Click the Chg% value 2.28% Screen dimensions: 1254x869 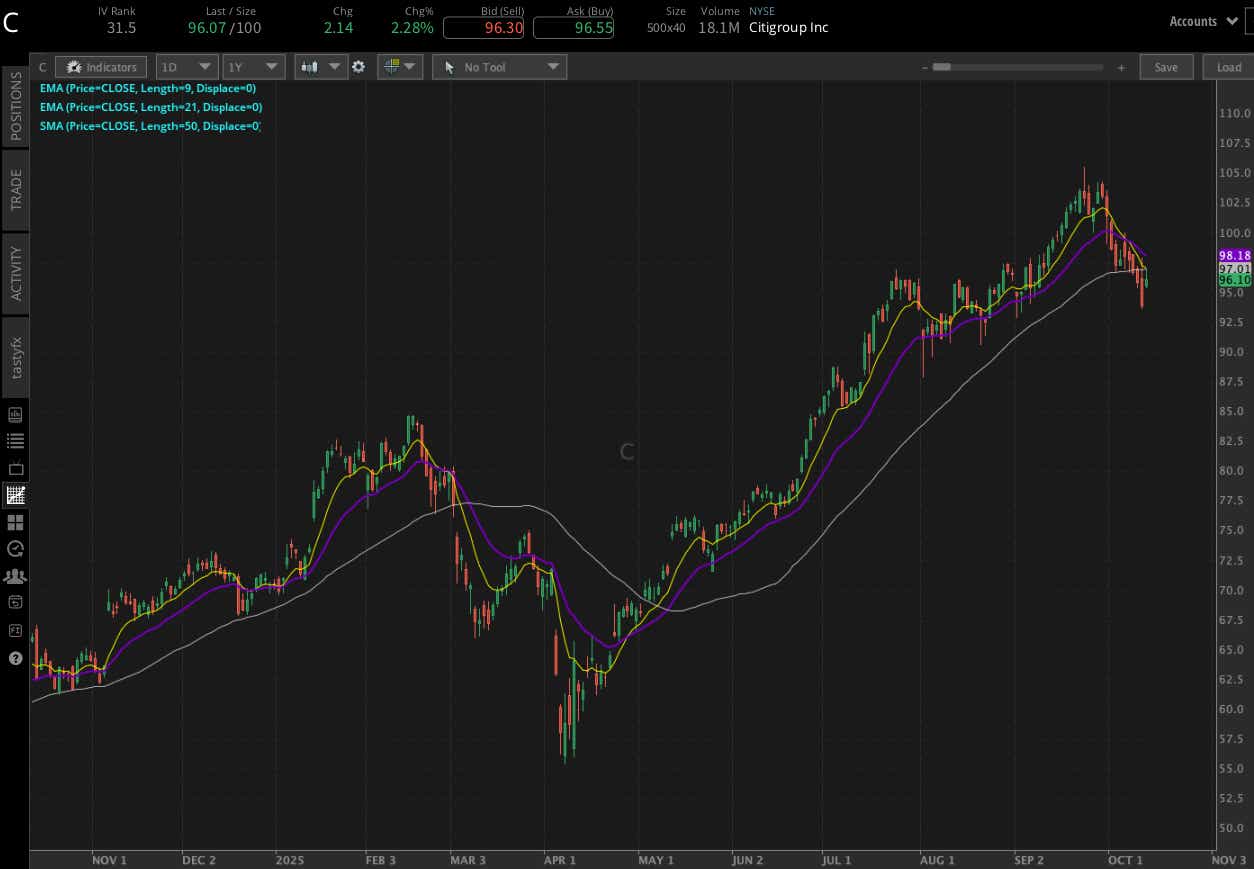tap(412, 28)
